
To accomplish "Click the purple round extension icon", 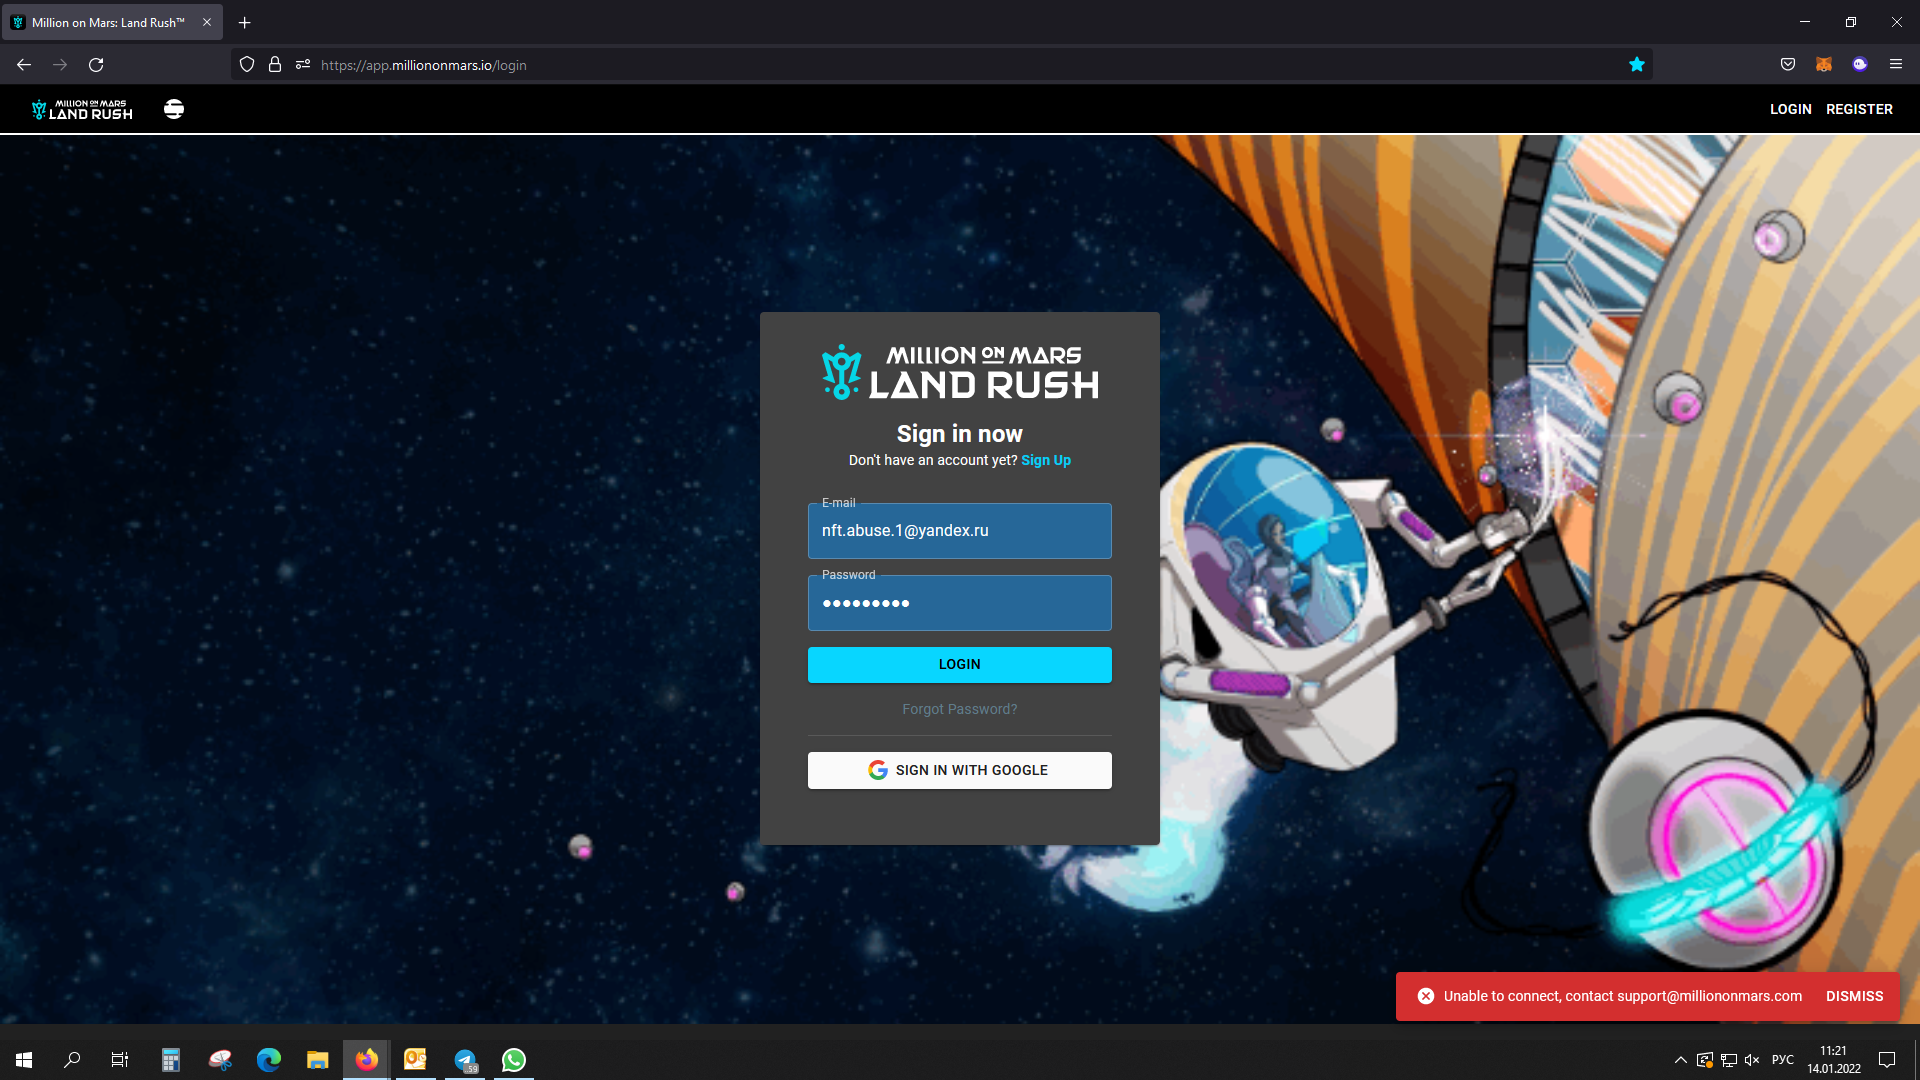I will click(x=1860, y=65).
